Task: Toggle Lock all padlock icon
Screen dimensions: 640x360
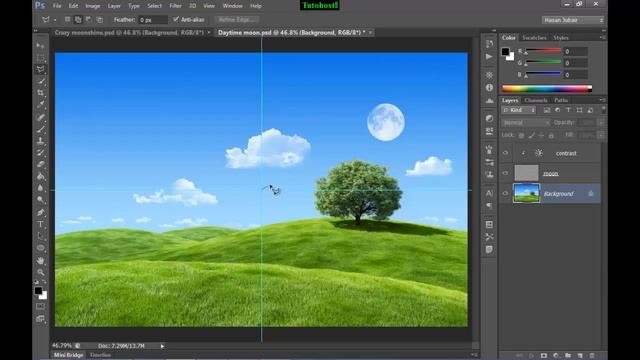Action: 551,135
